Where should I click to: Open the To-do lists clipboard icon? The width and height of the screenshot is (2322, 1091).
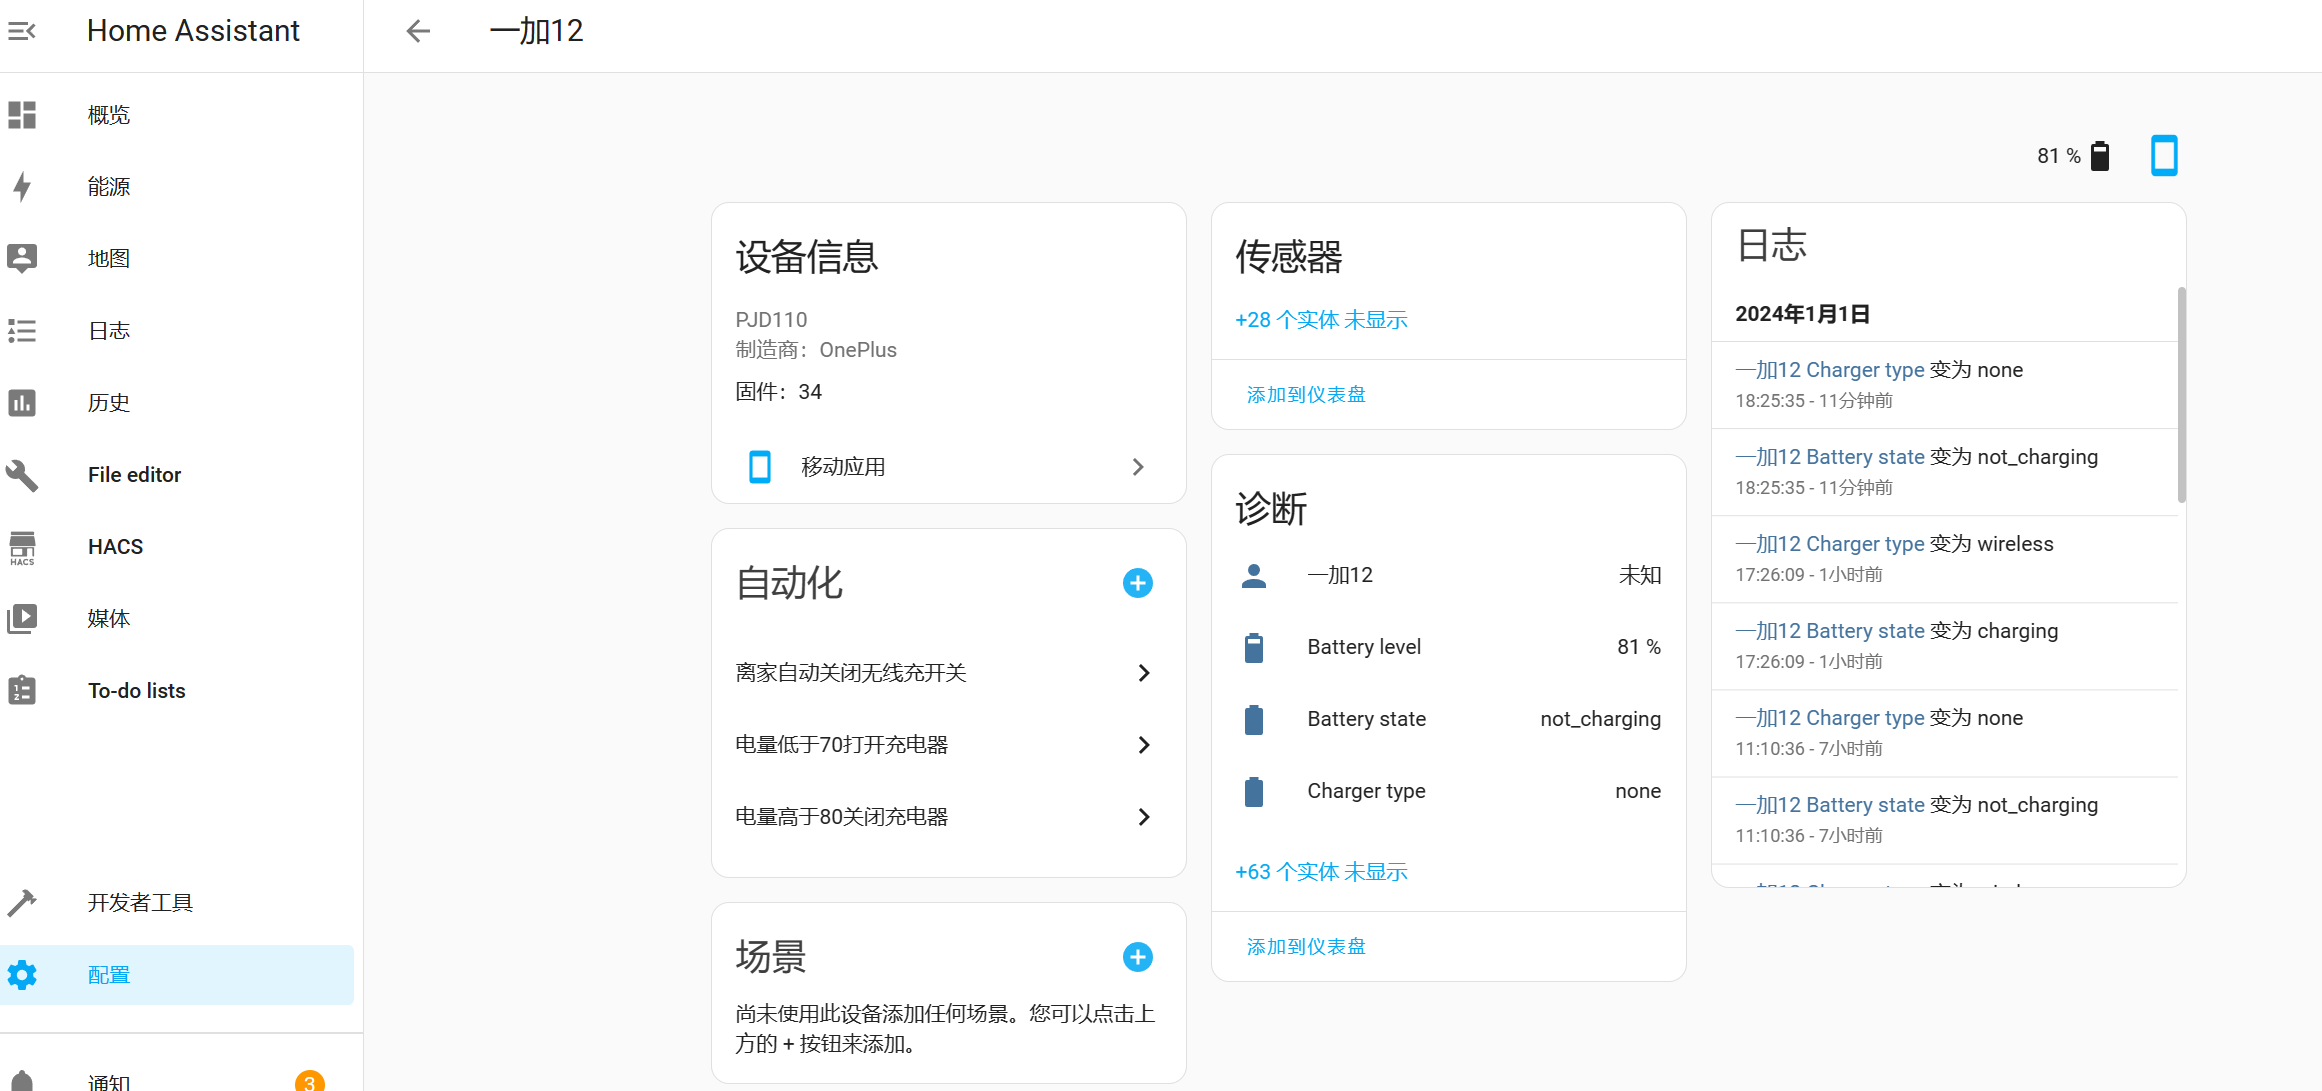pos(22,691)
